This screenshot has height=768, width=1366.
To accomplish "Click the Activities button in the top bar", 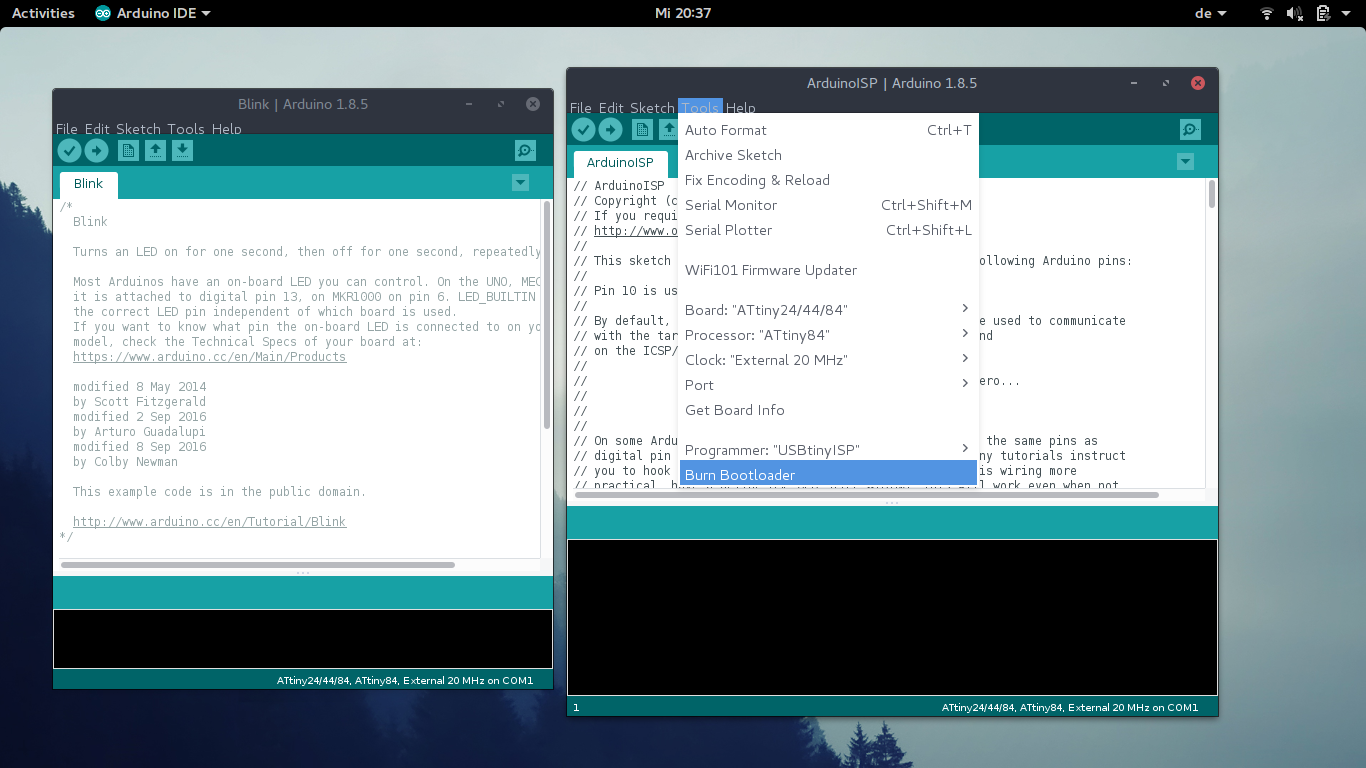I will coord(43,13).
